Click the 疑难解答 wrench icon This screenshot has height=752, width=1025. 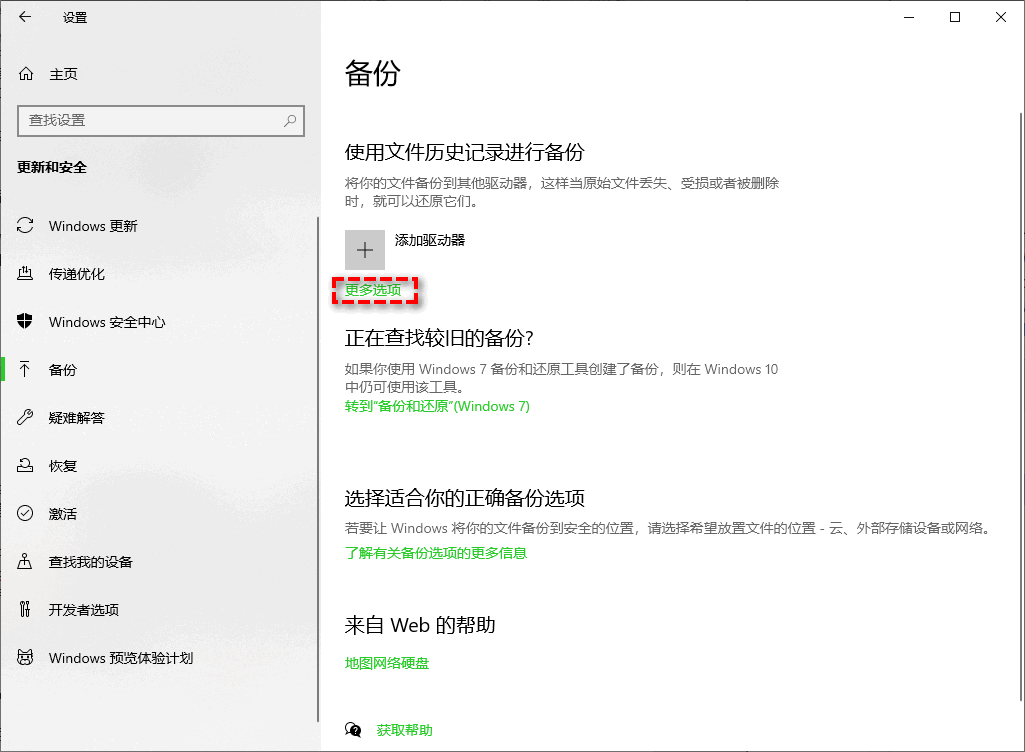26,418
